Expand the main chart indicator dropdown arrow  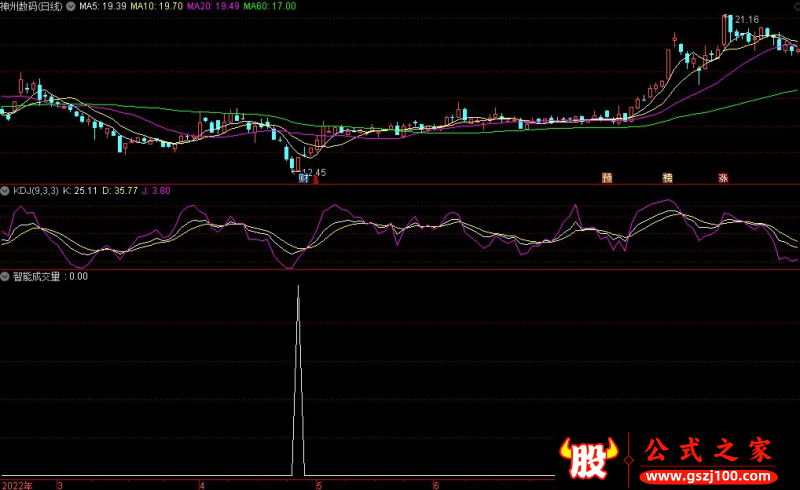coord(70,6)
